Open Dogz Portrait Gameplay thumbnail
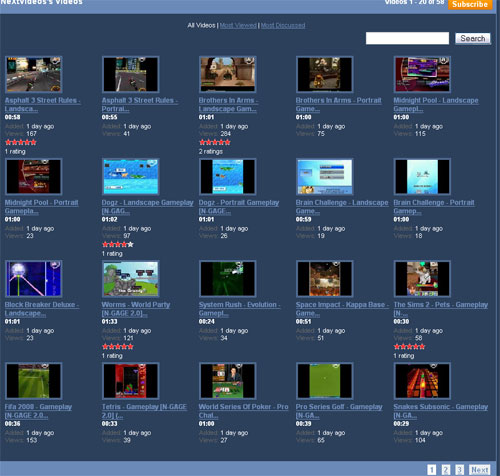 228,177
